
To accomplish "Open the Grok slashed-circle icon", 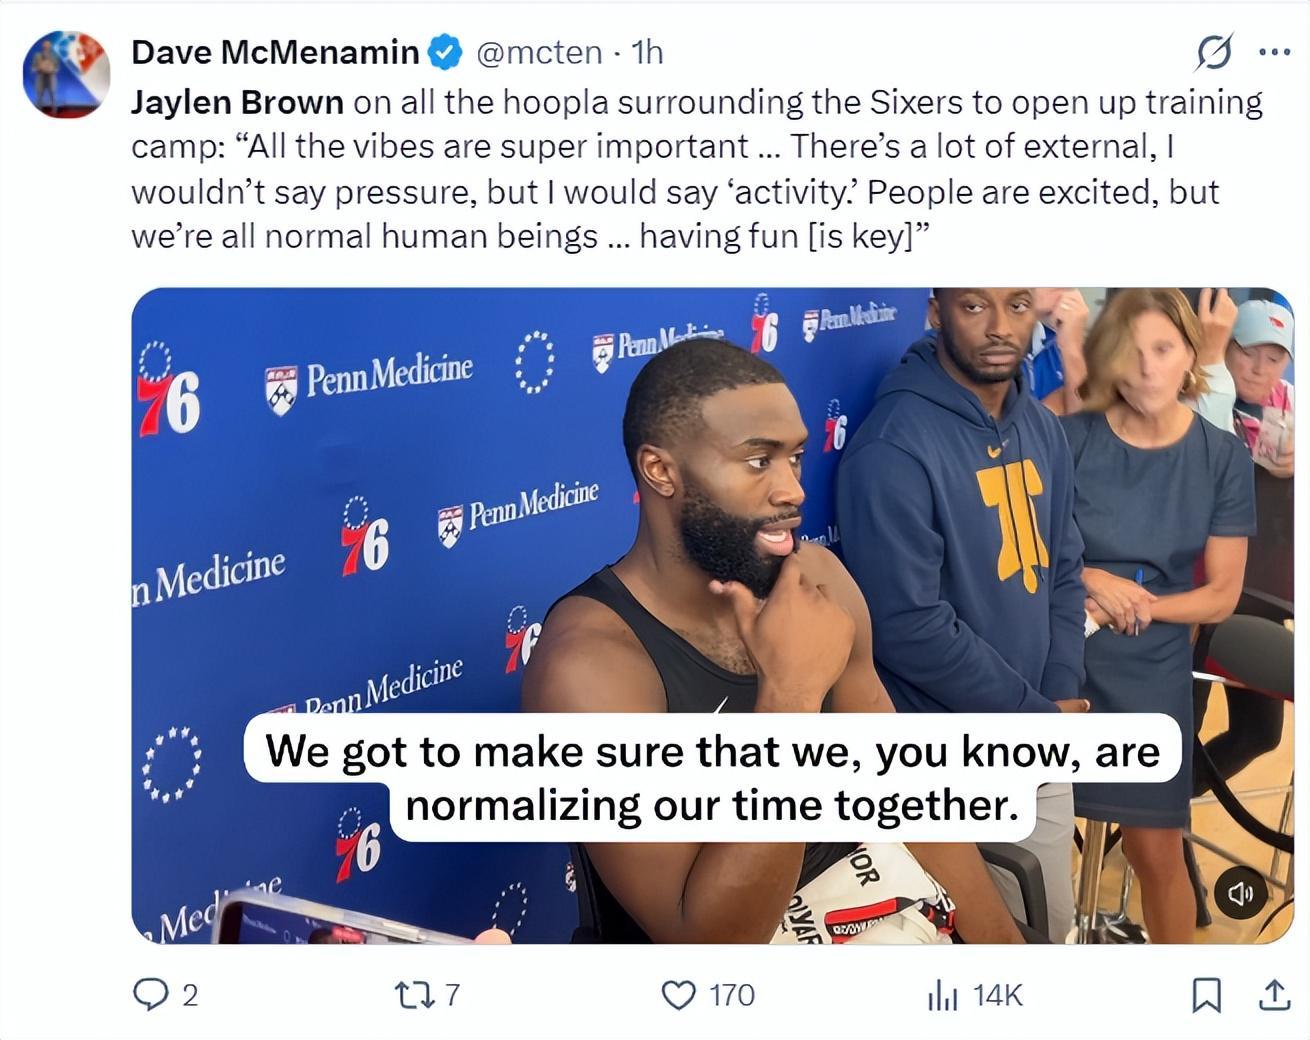I will tap(1213, 52).
